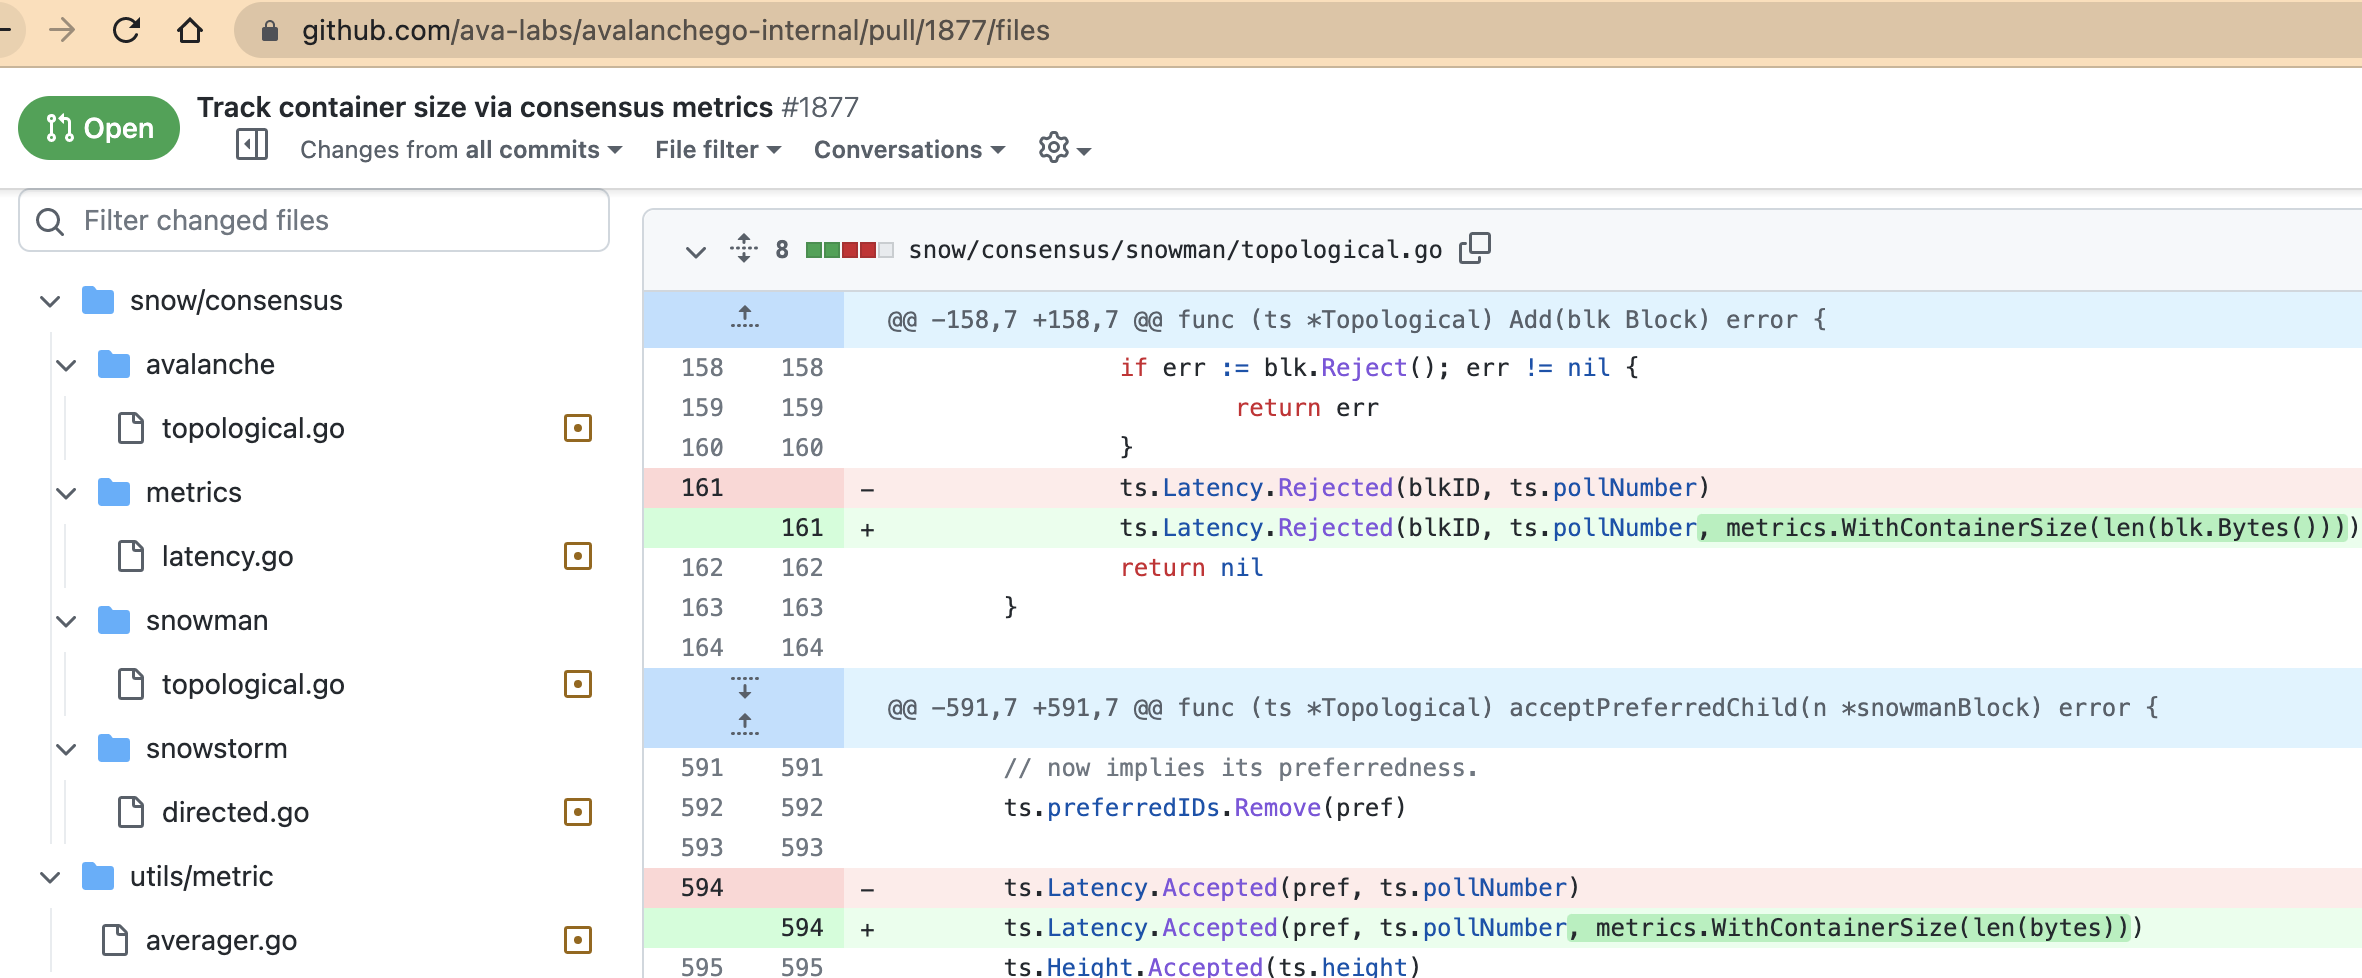Viewport: 2362px width, 978px height.
Task: Collapse the snow/consensus/snowman/topological.go diff
Action: coord(696,250)
